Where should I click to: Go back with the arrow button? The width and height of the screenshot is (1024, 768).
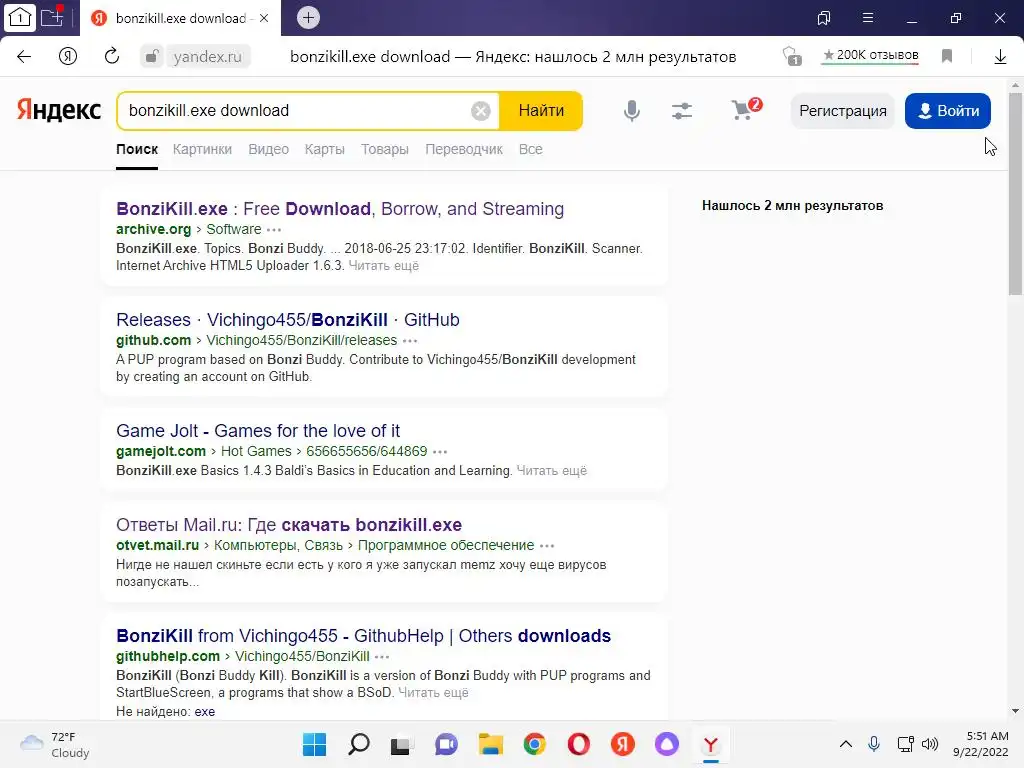click(24, 57)
